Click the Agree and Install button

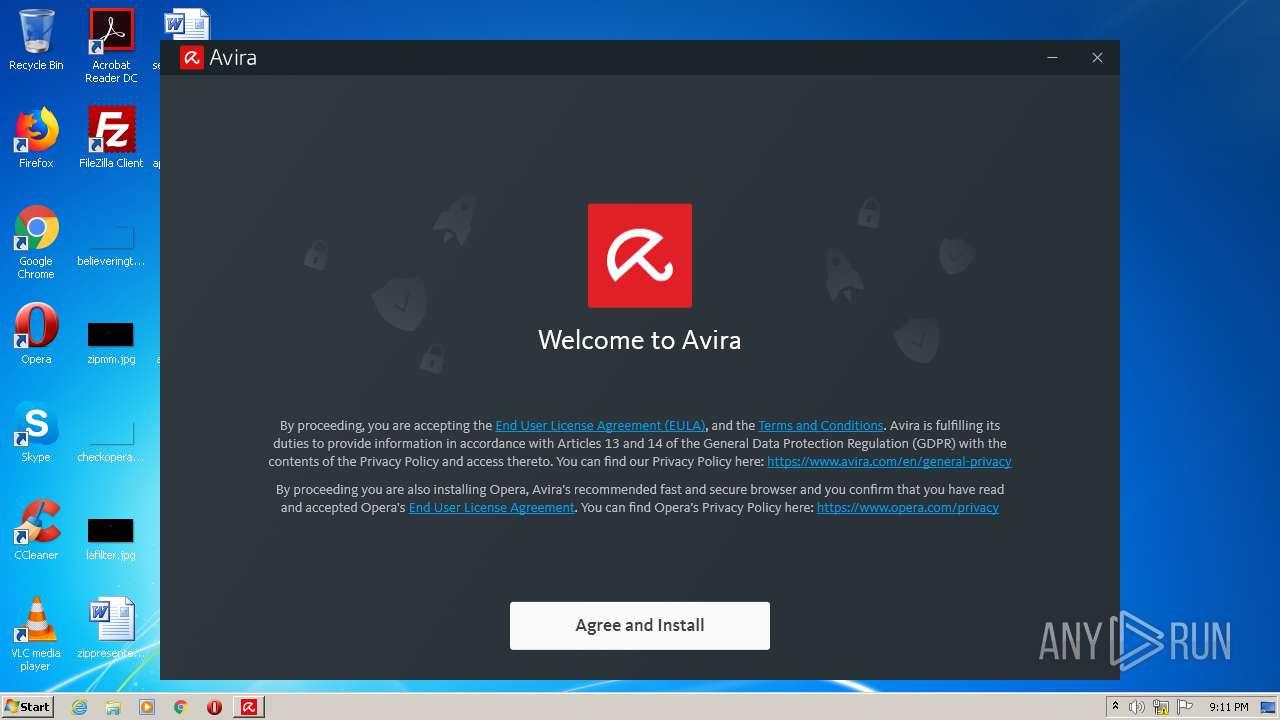point(640,625)
